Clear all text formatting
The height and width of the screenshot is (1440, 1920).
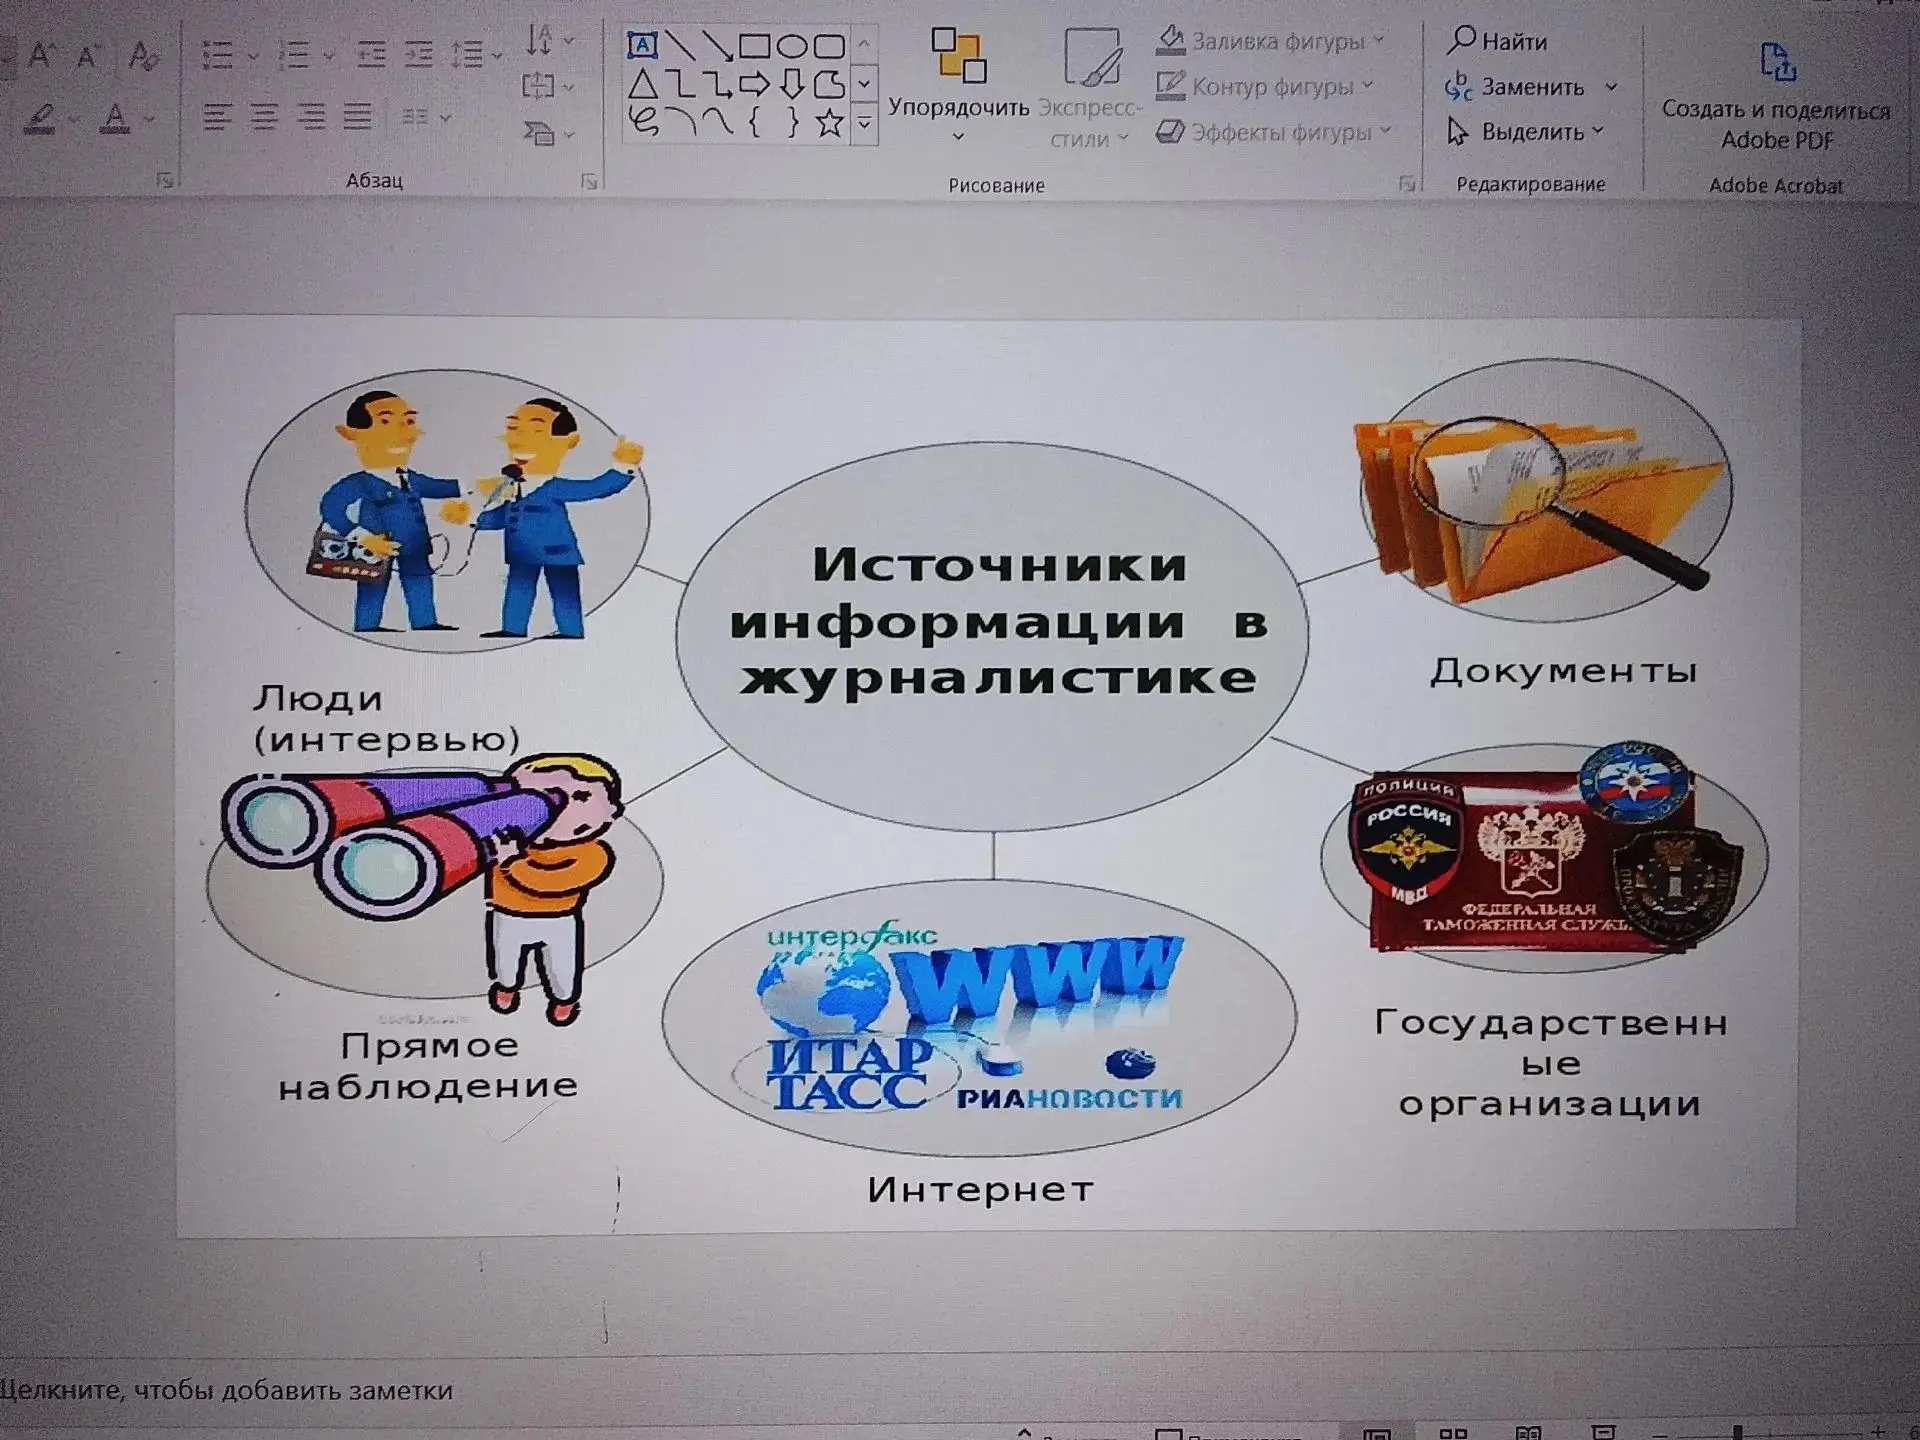(x=142, y=55)
